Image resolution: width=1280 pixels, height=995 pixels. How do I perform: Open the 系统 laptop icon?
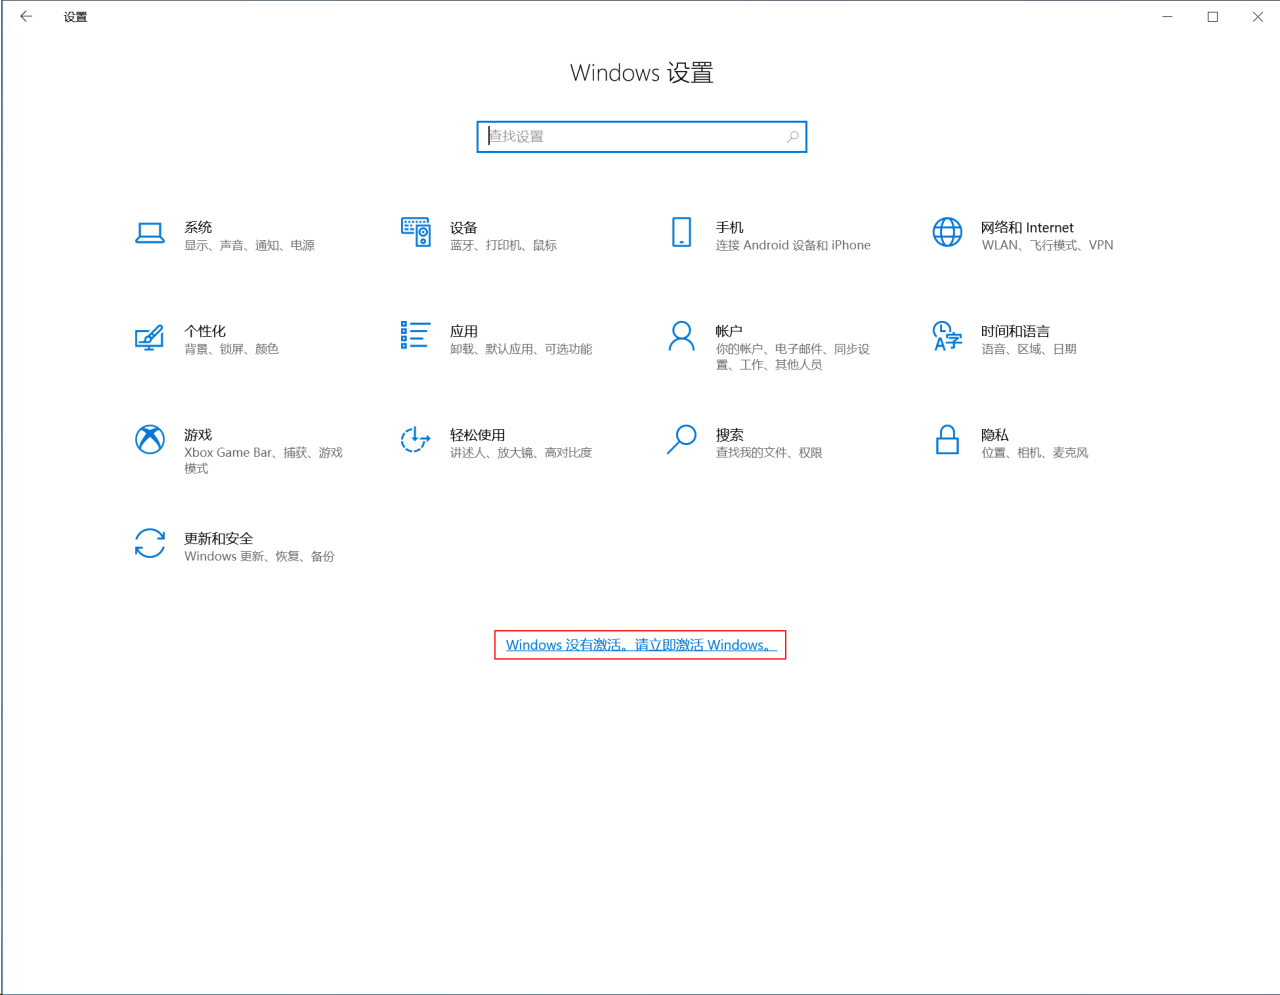150,234
